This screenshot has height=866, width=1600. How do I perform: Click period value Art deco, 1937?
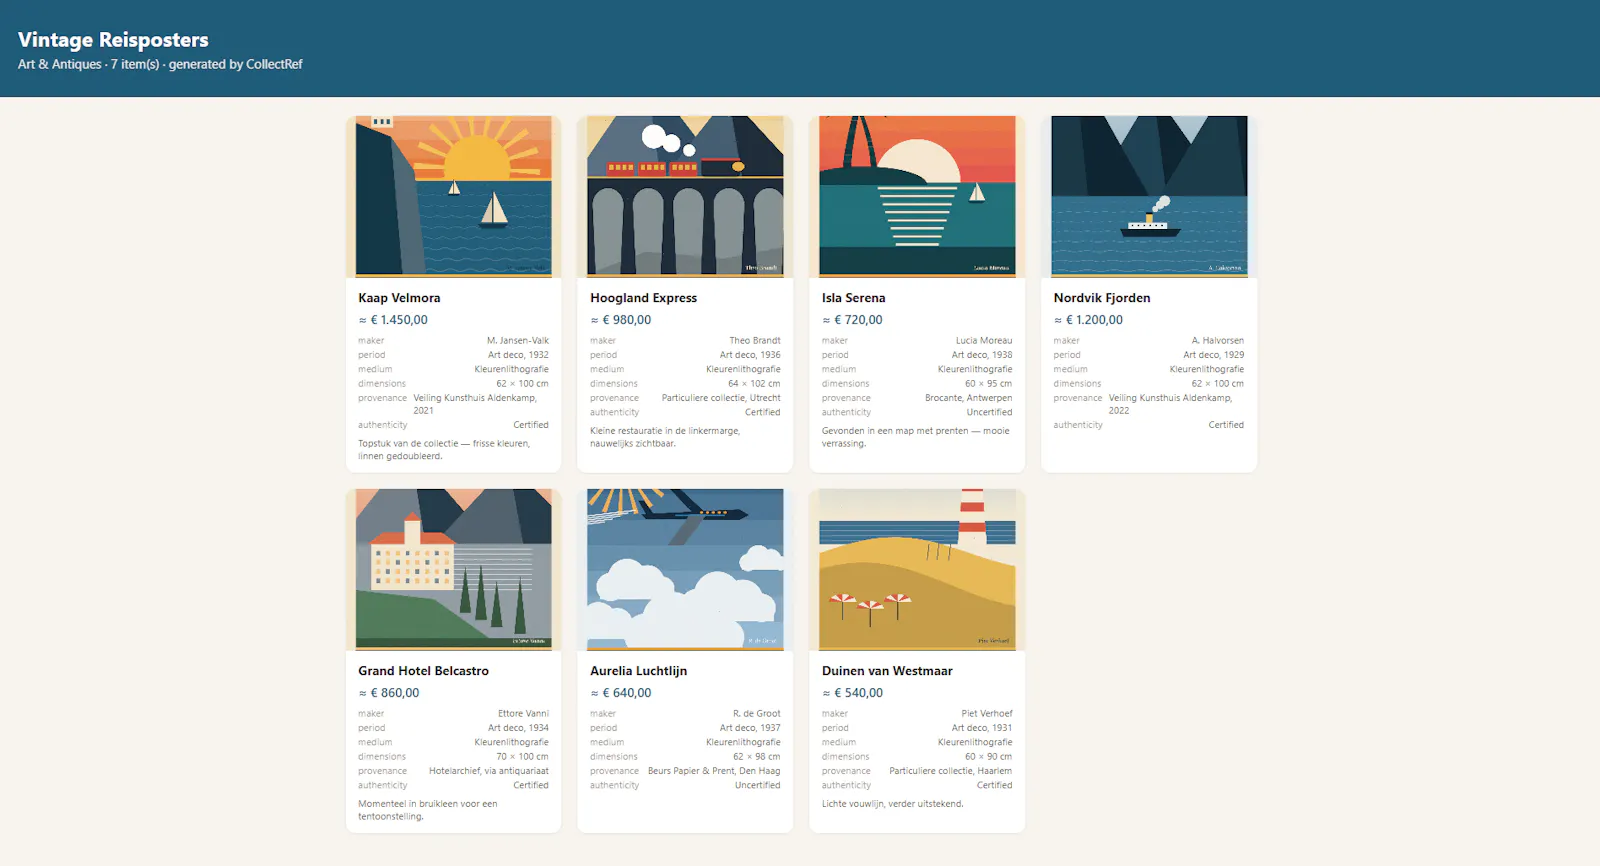click(x=750, y=728)
